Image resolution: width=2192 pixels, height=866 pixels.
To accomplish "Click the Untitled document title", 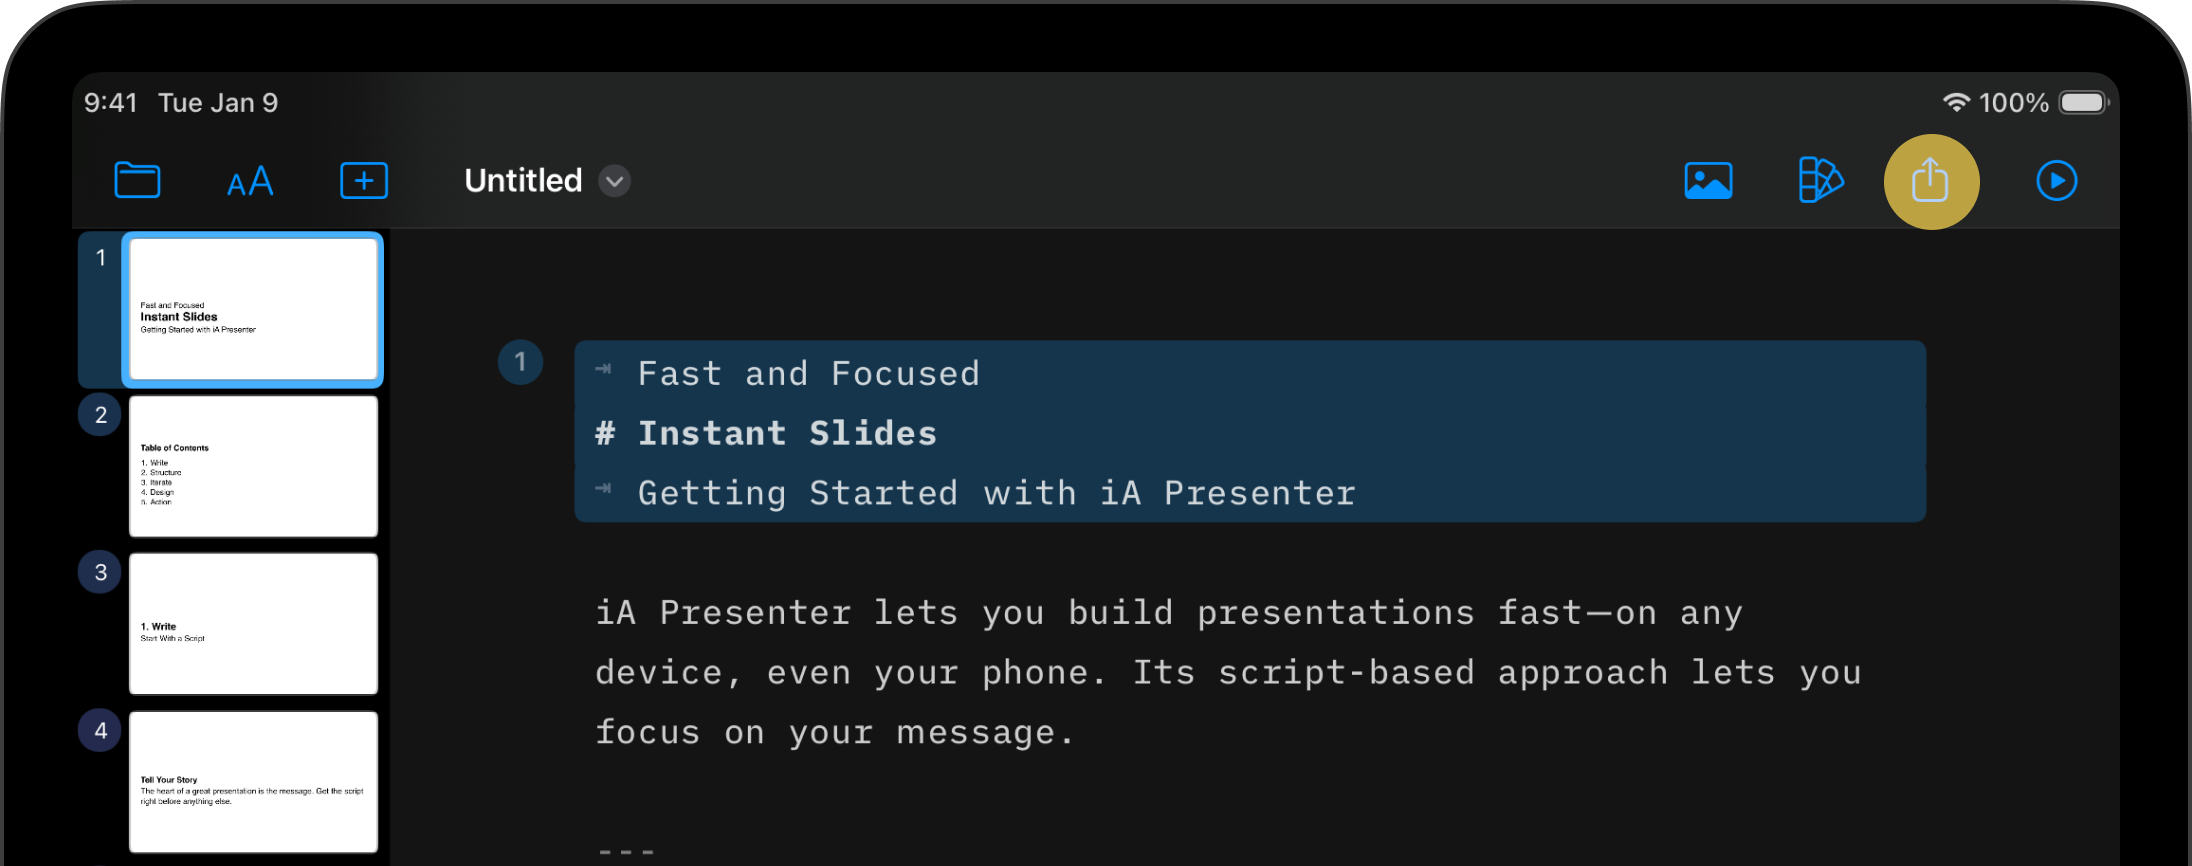I will [x=523, y=181].
